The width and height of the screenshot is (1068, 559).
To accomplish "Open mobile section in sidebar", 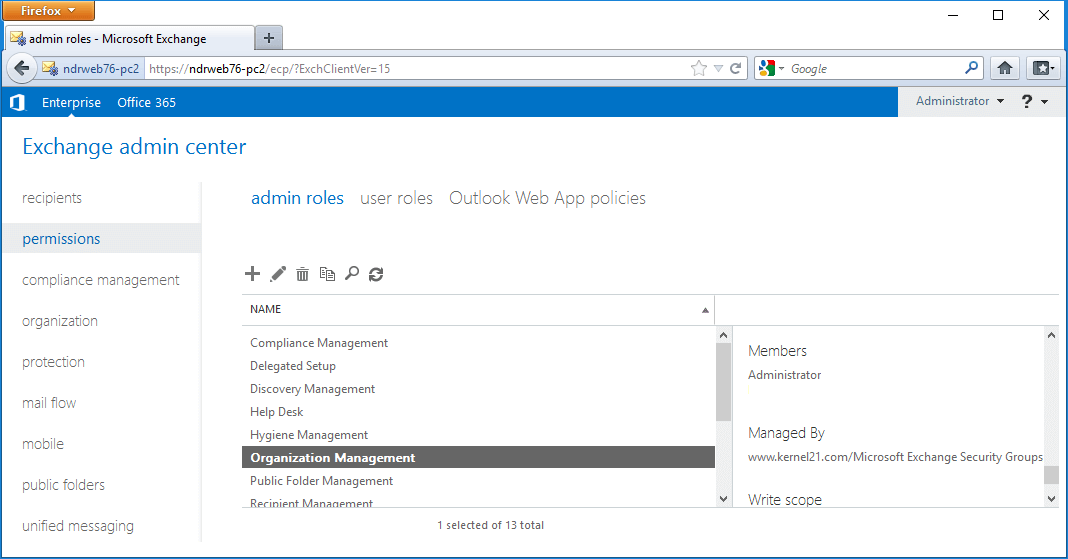I will tap(43, 443).
